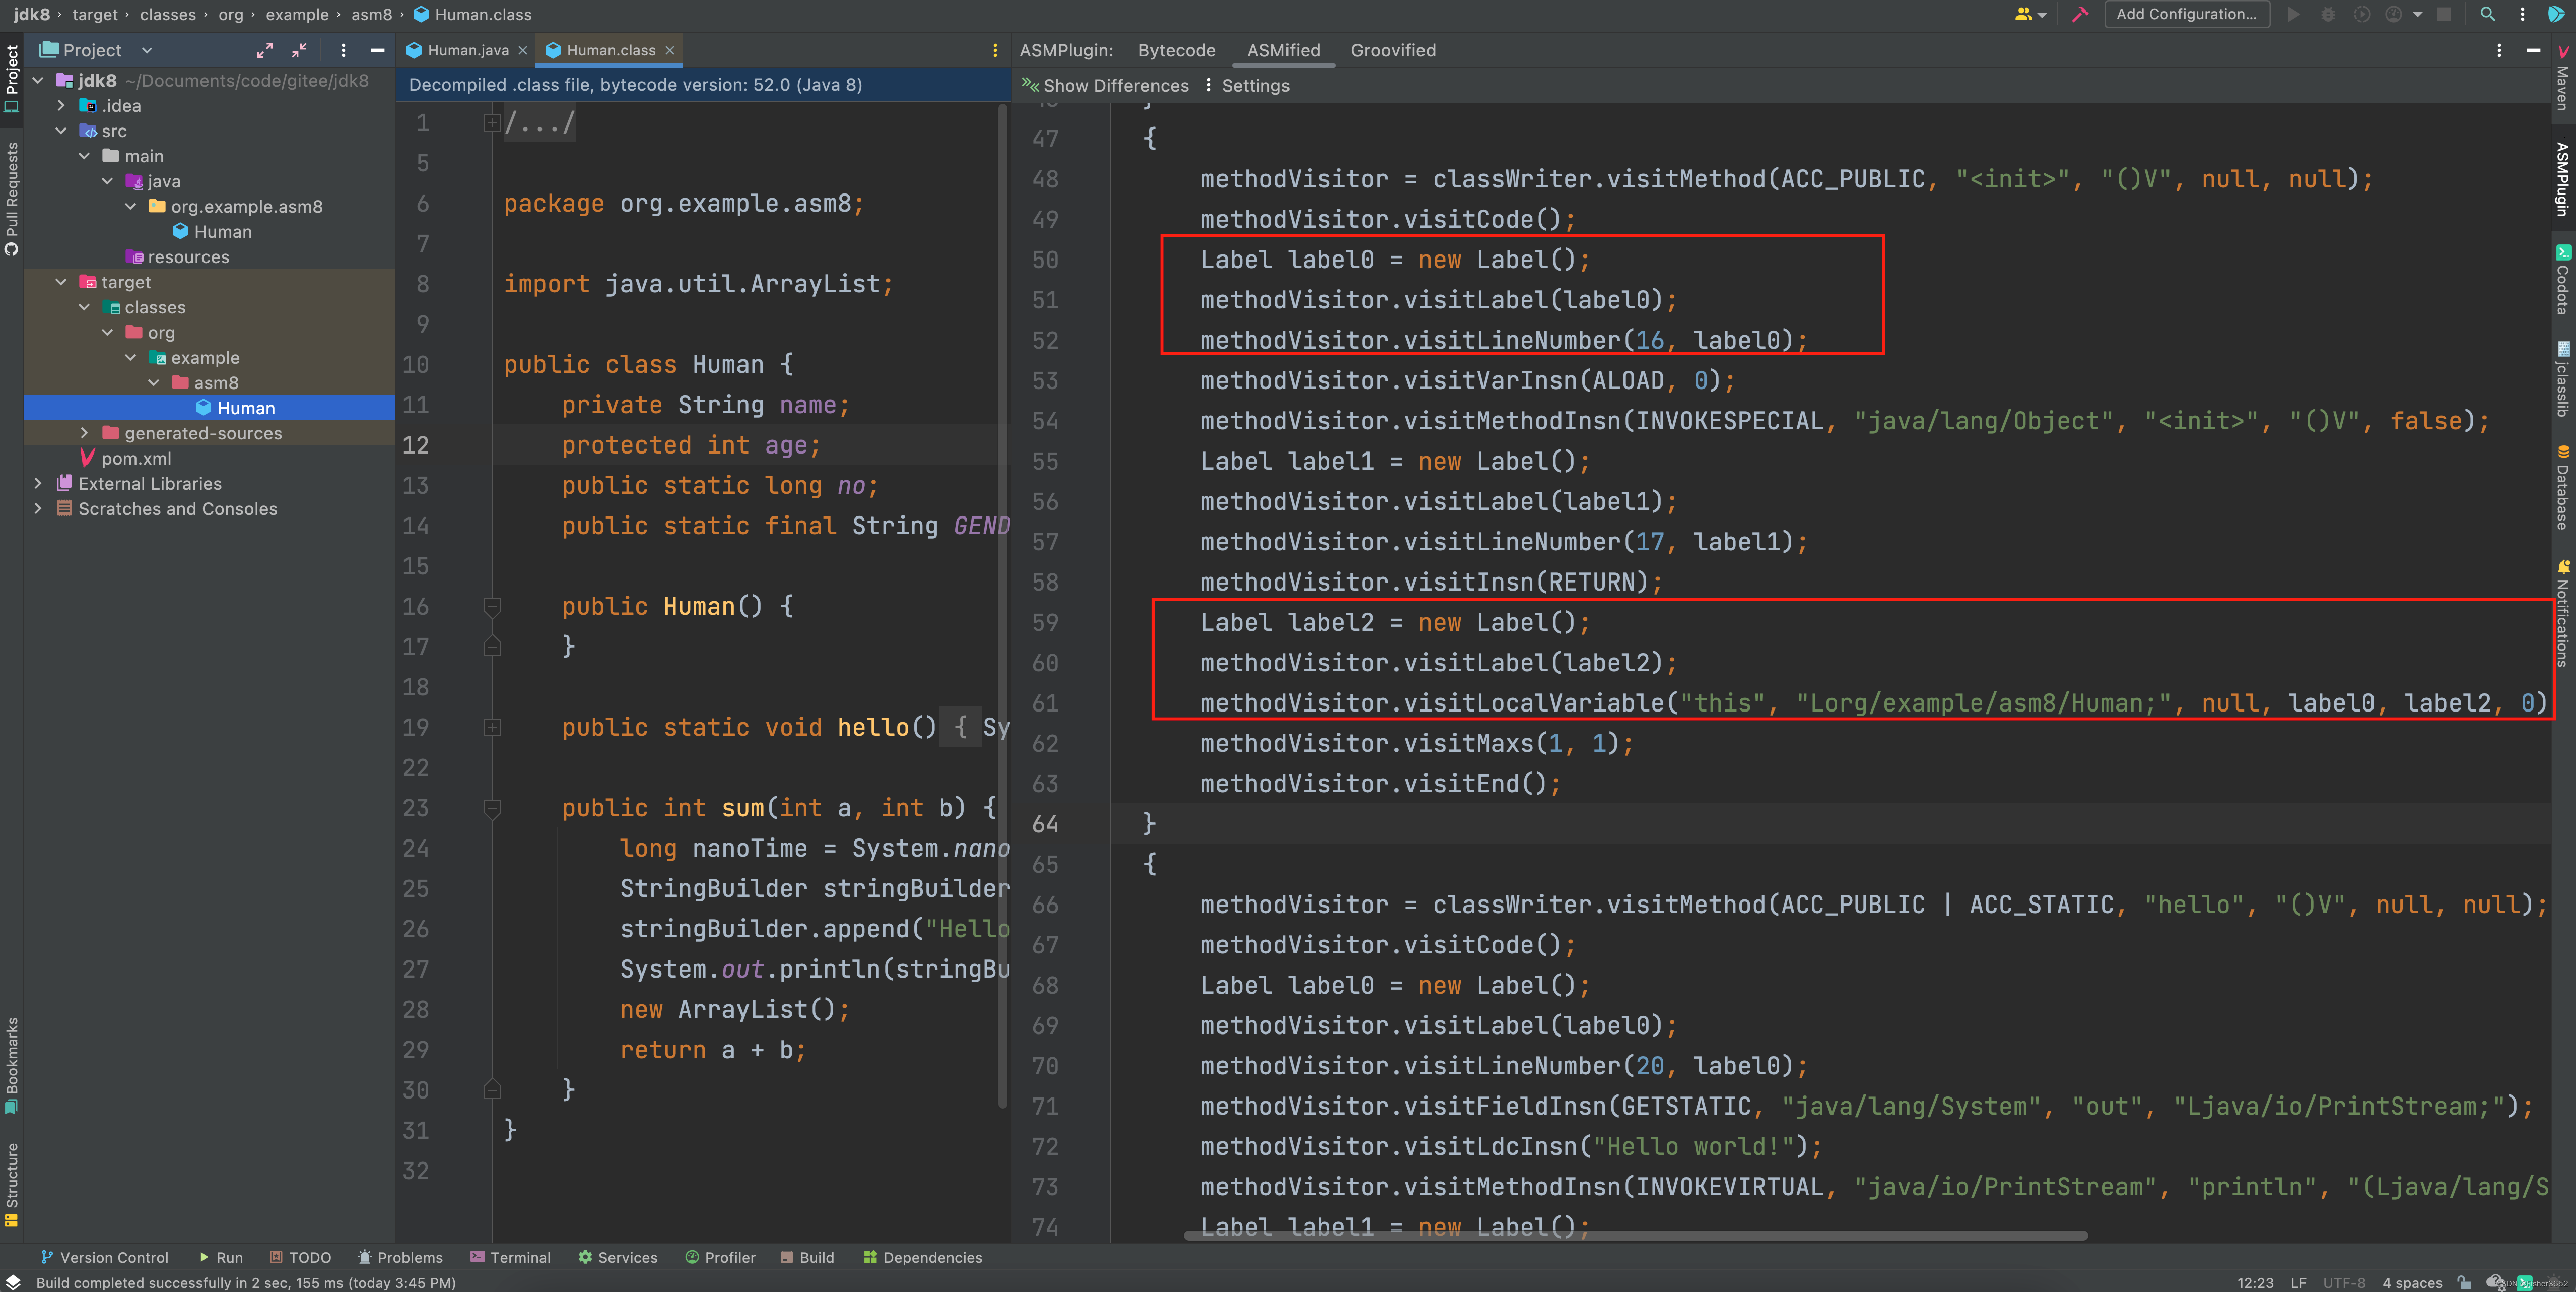Collapse all in Project tree

(299, 50)
